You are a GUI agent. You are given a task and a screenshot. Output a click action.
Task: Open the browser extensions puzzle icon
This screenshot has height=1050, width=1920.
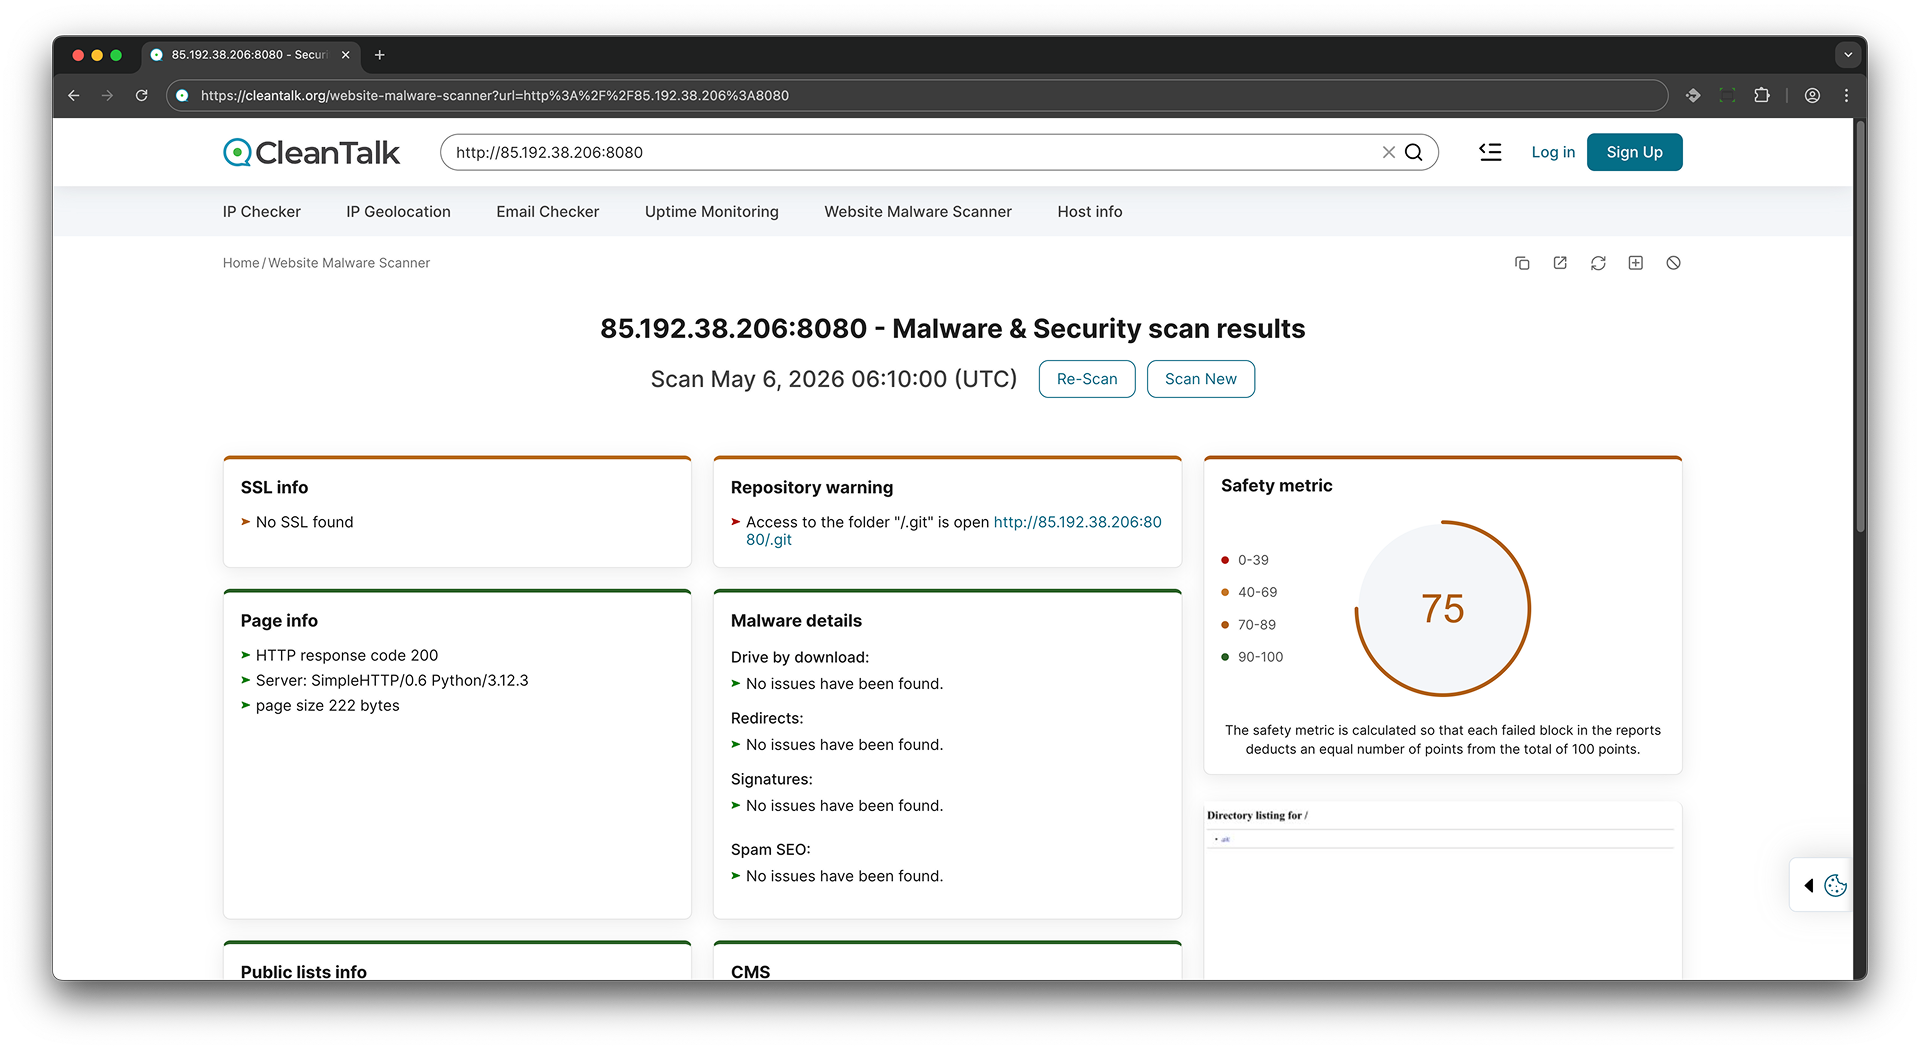click(1762, 95)
